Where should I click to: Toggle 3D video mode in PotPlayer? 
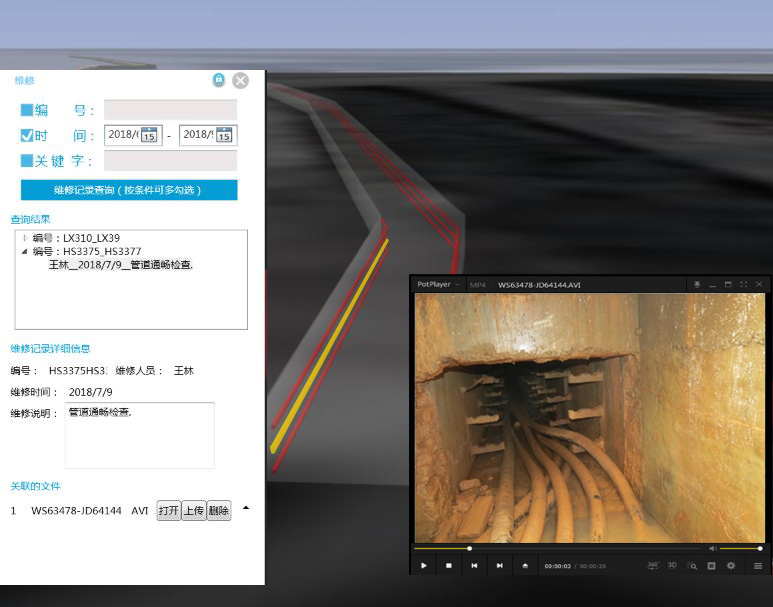672,566
